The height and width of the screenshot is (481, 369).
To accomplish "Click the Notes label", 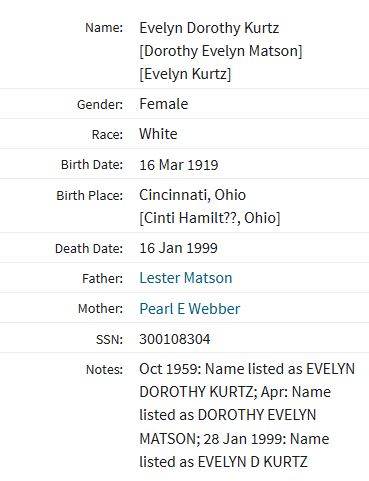I will (104, 370).
